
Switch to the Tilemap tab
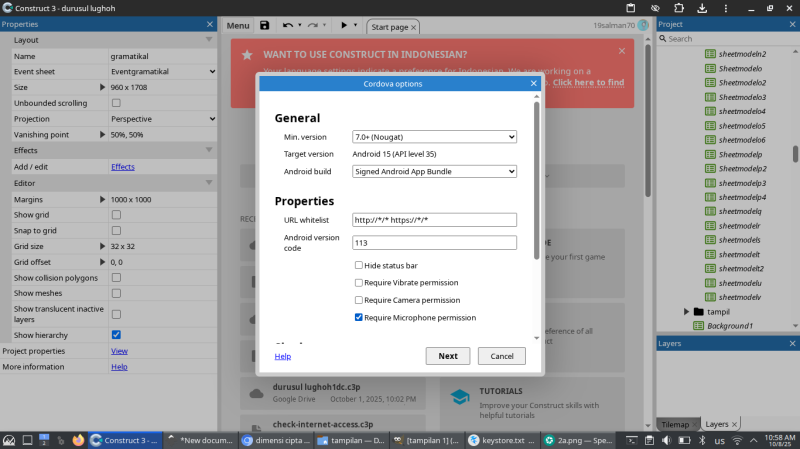click(x=675, y=424)
